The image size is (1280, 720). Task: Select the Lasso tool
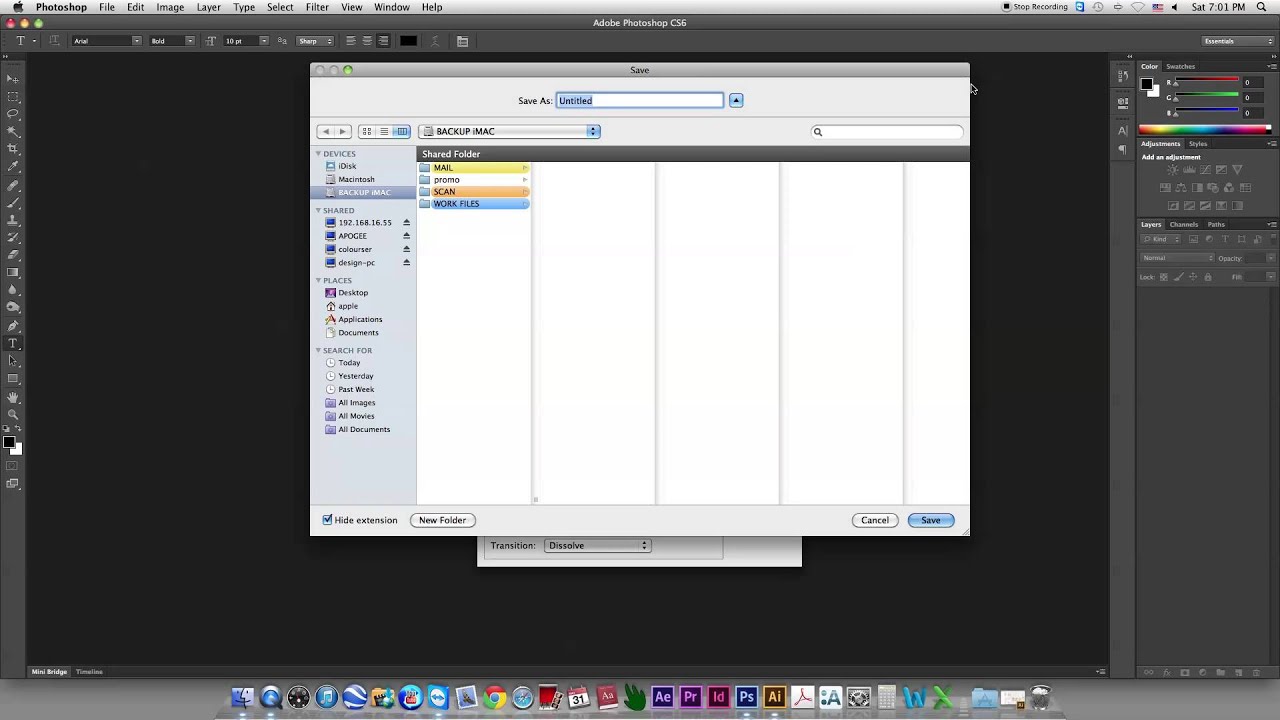click(x=13, y=114)
